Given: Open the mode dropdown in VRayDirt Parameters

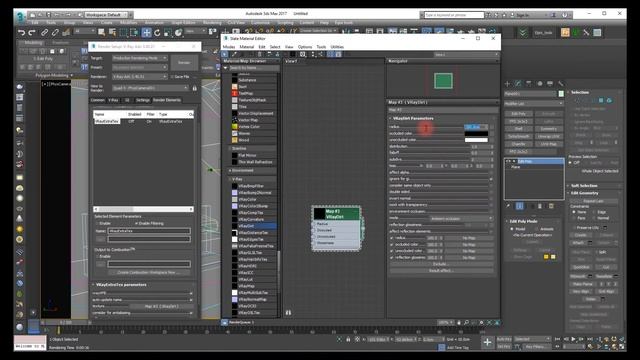Looking at the screenshot, I should [462, 218].
